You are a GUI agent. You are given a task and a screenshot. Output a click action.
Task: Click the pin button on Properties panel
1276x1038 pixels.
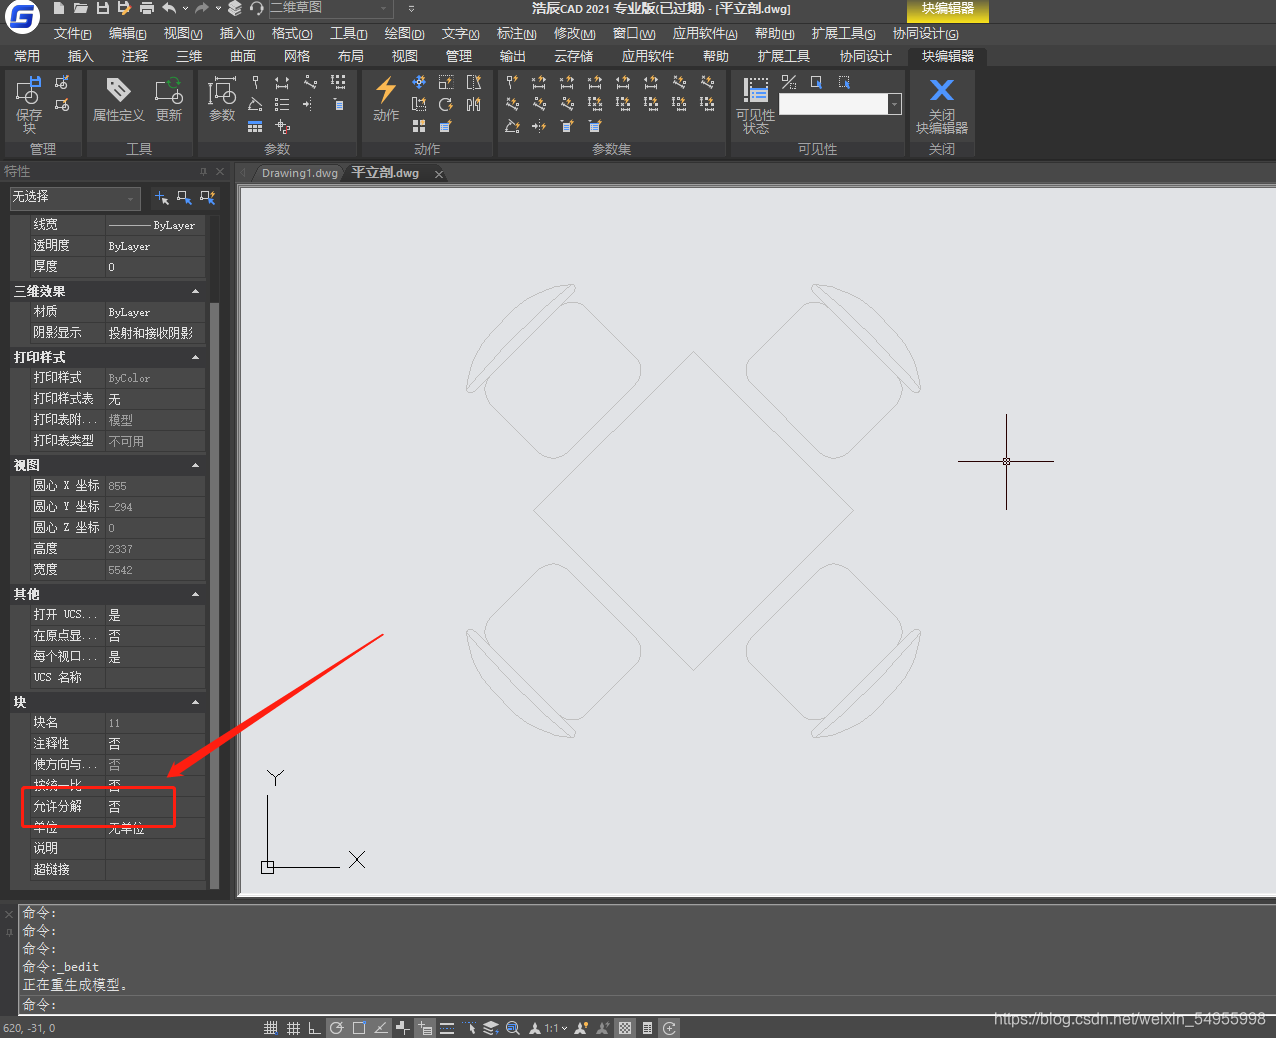(x=203, y=171)
